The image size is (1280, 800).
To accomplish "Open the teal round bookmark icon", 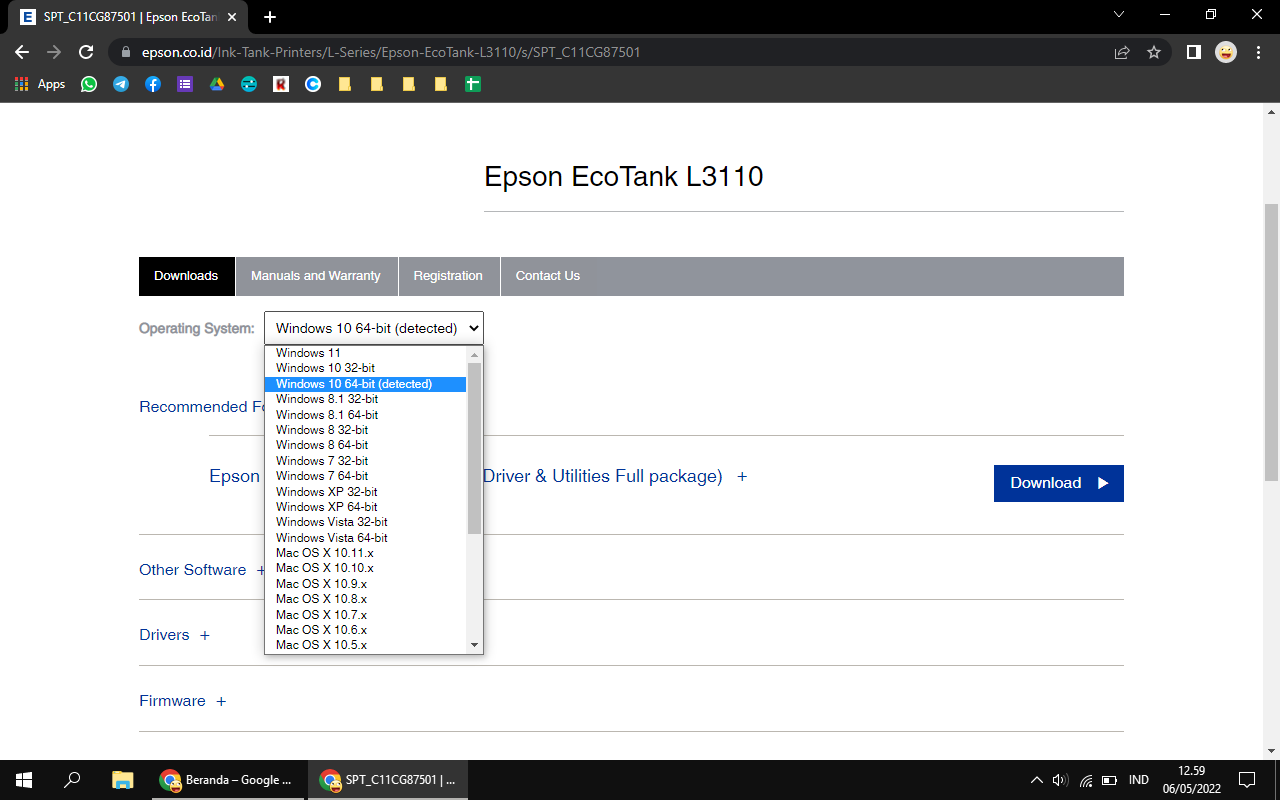I will coord(249,85).
